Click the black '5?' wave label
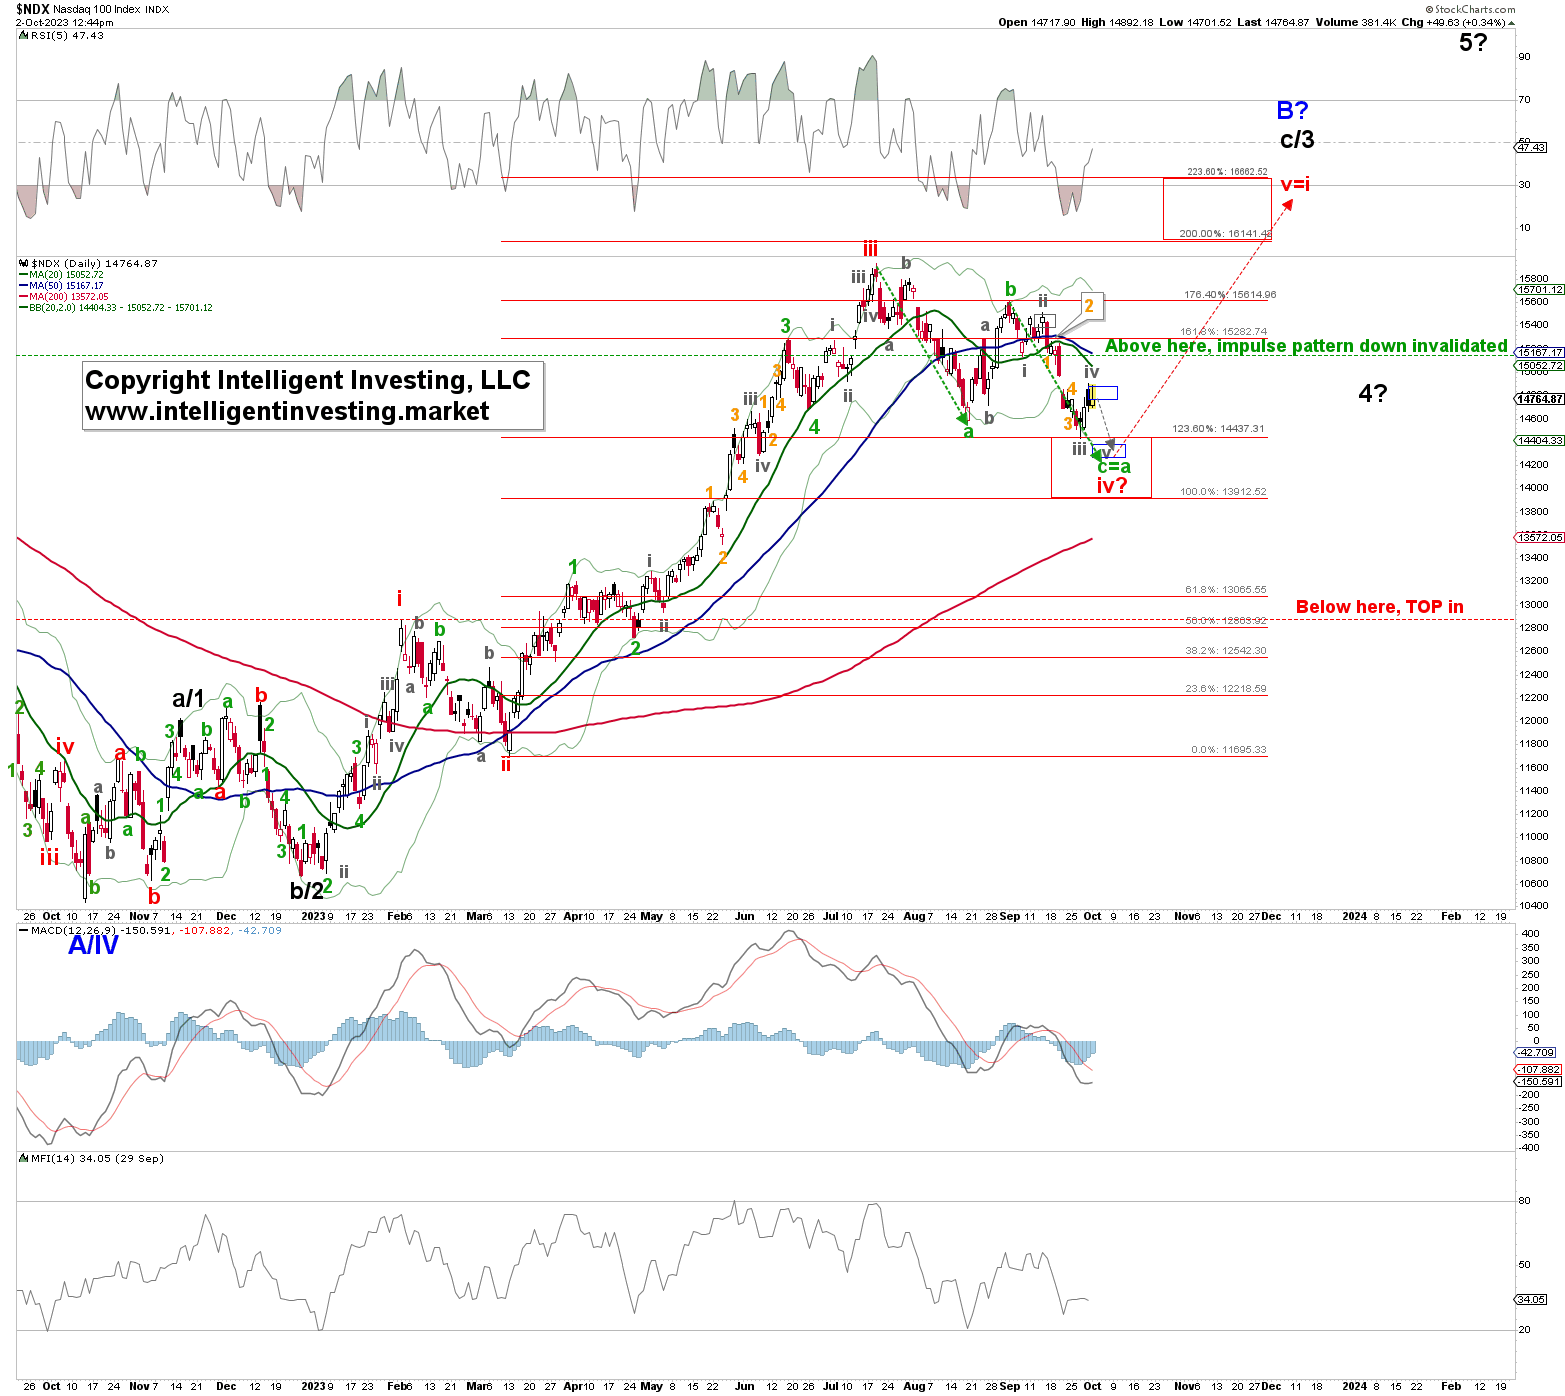 pyautogui.click(x=1473, y=42)
